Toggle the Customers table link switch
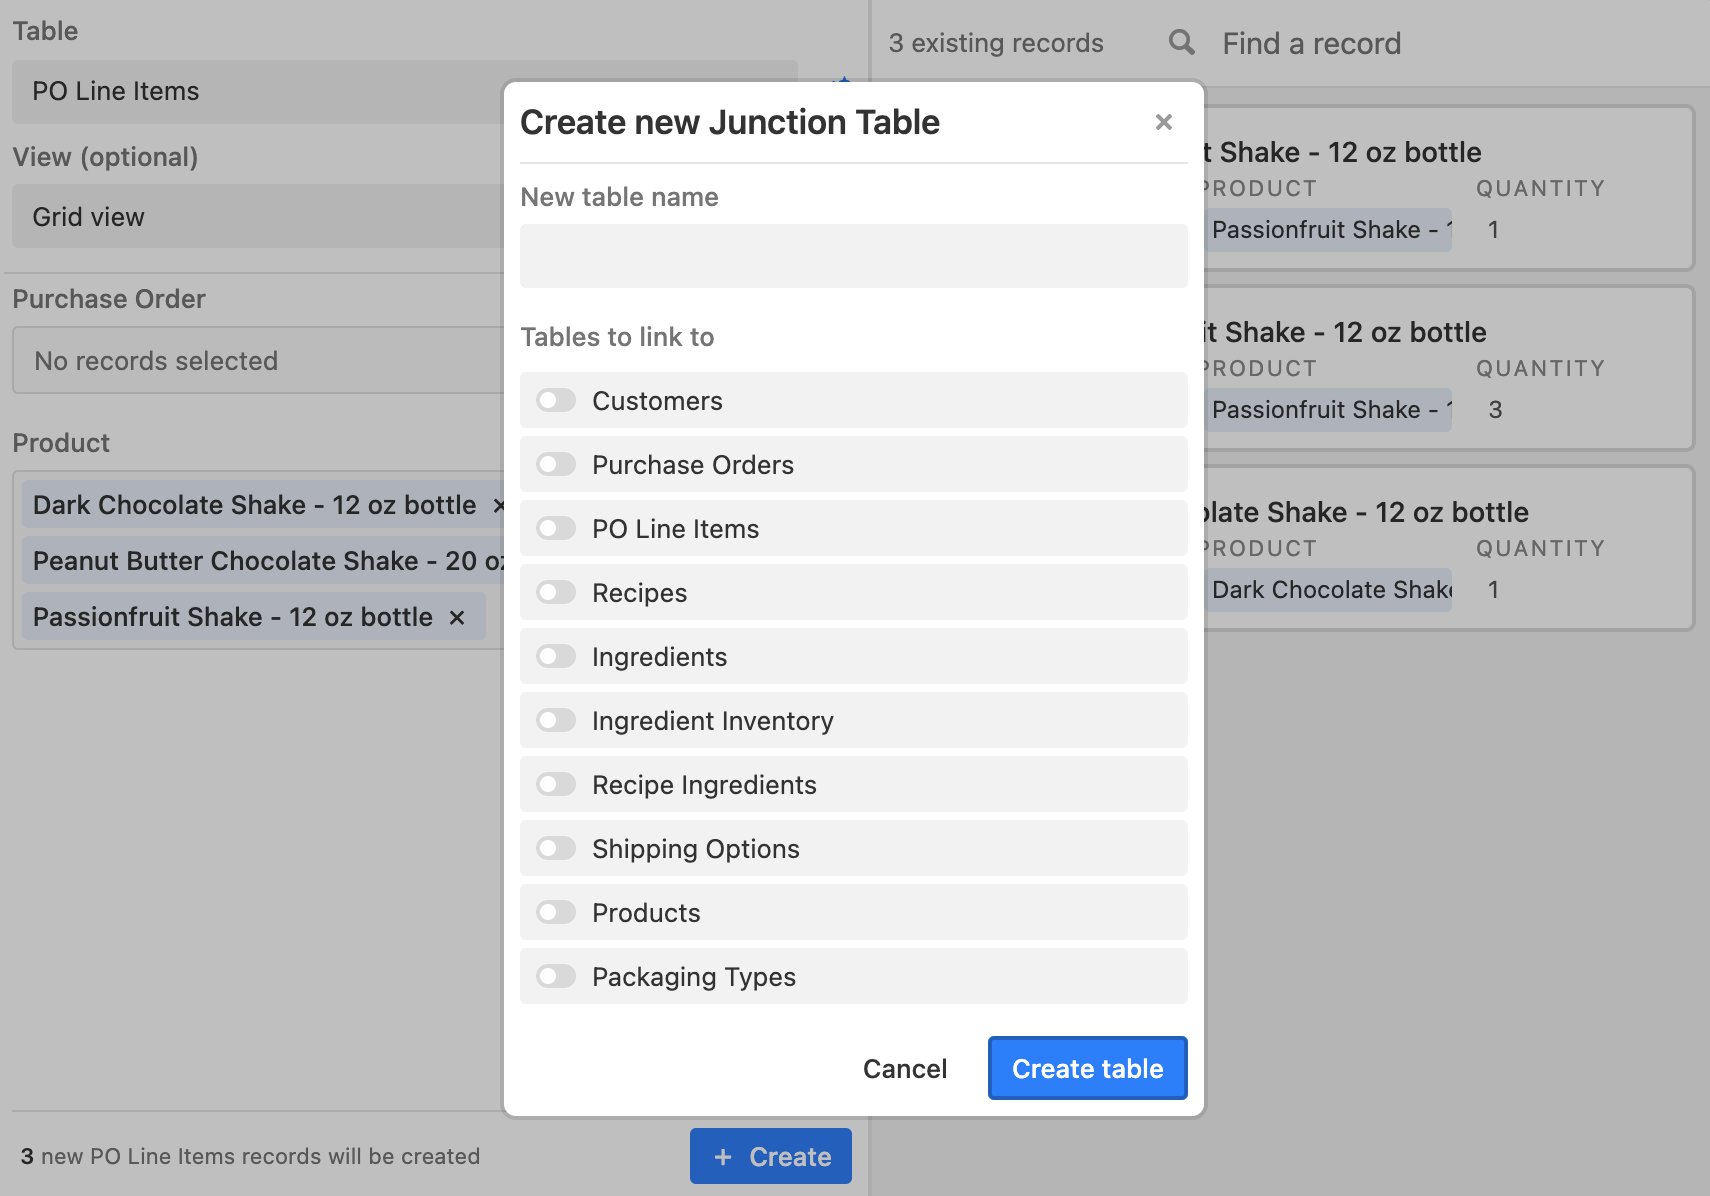 click(x=556, y=401)
